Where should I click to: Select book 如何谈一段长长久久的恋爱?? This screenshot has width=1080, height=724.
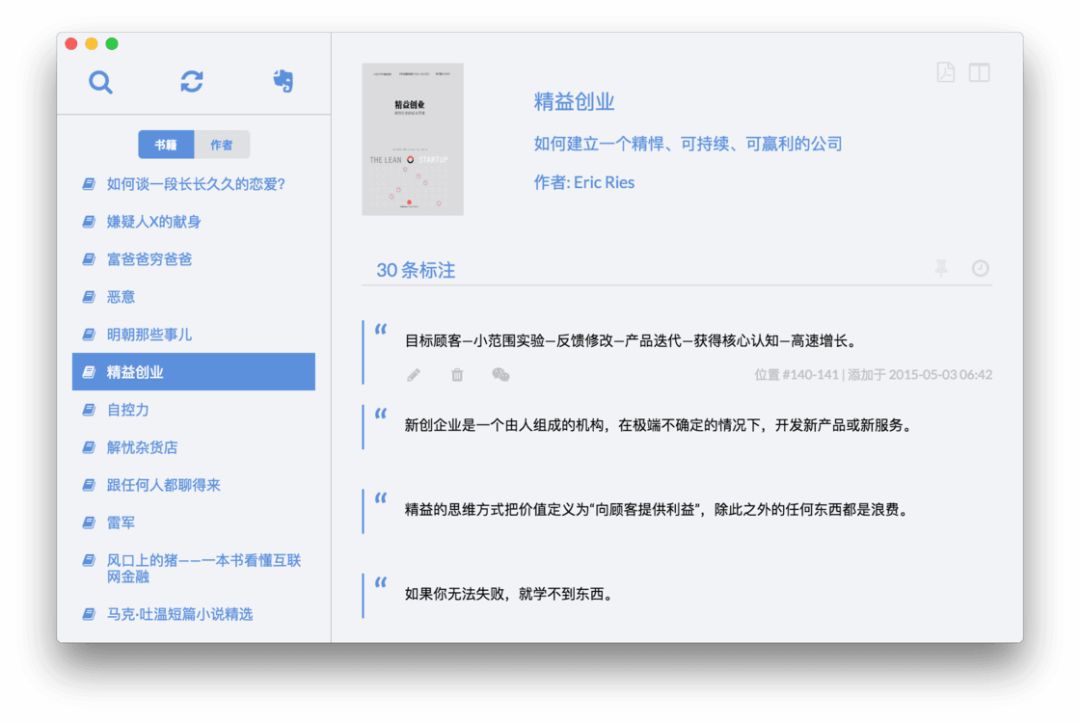click(x=194, y=184)
